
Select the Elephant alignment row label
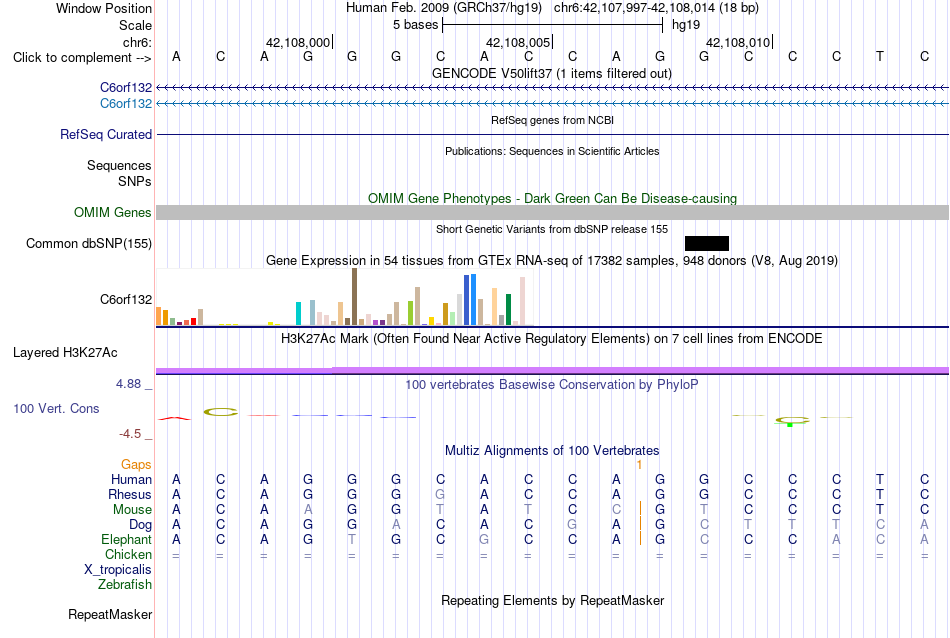126,540
